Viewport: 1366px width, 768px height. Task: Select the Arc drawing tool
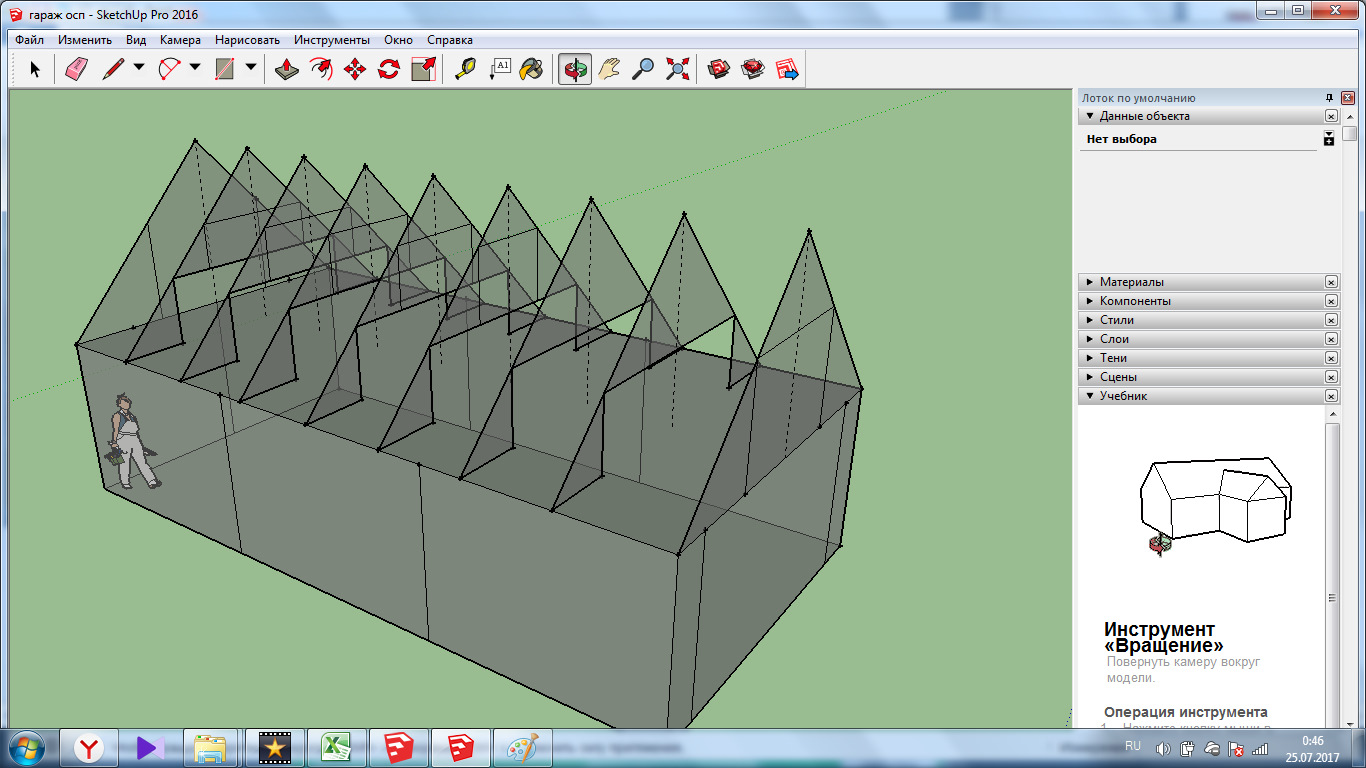pos(169,69)
